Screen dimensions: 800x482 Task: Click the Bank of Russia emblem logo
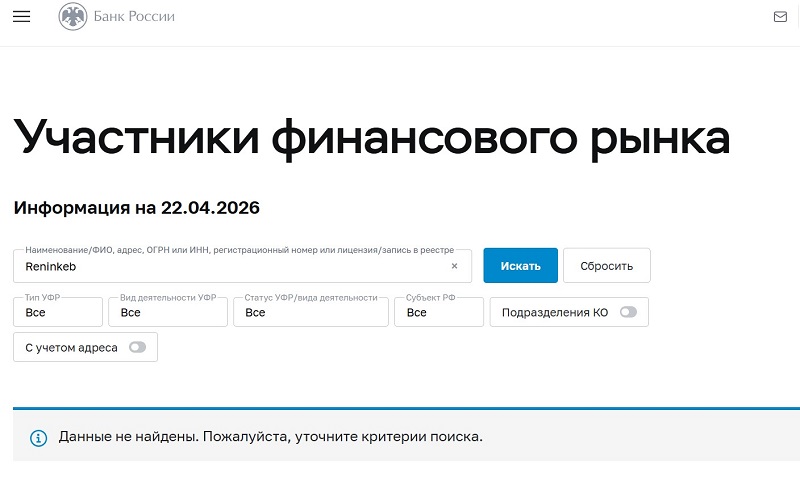coord(73,16)
